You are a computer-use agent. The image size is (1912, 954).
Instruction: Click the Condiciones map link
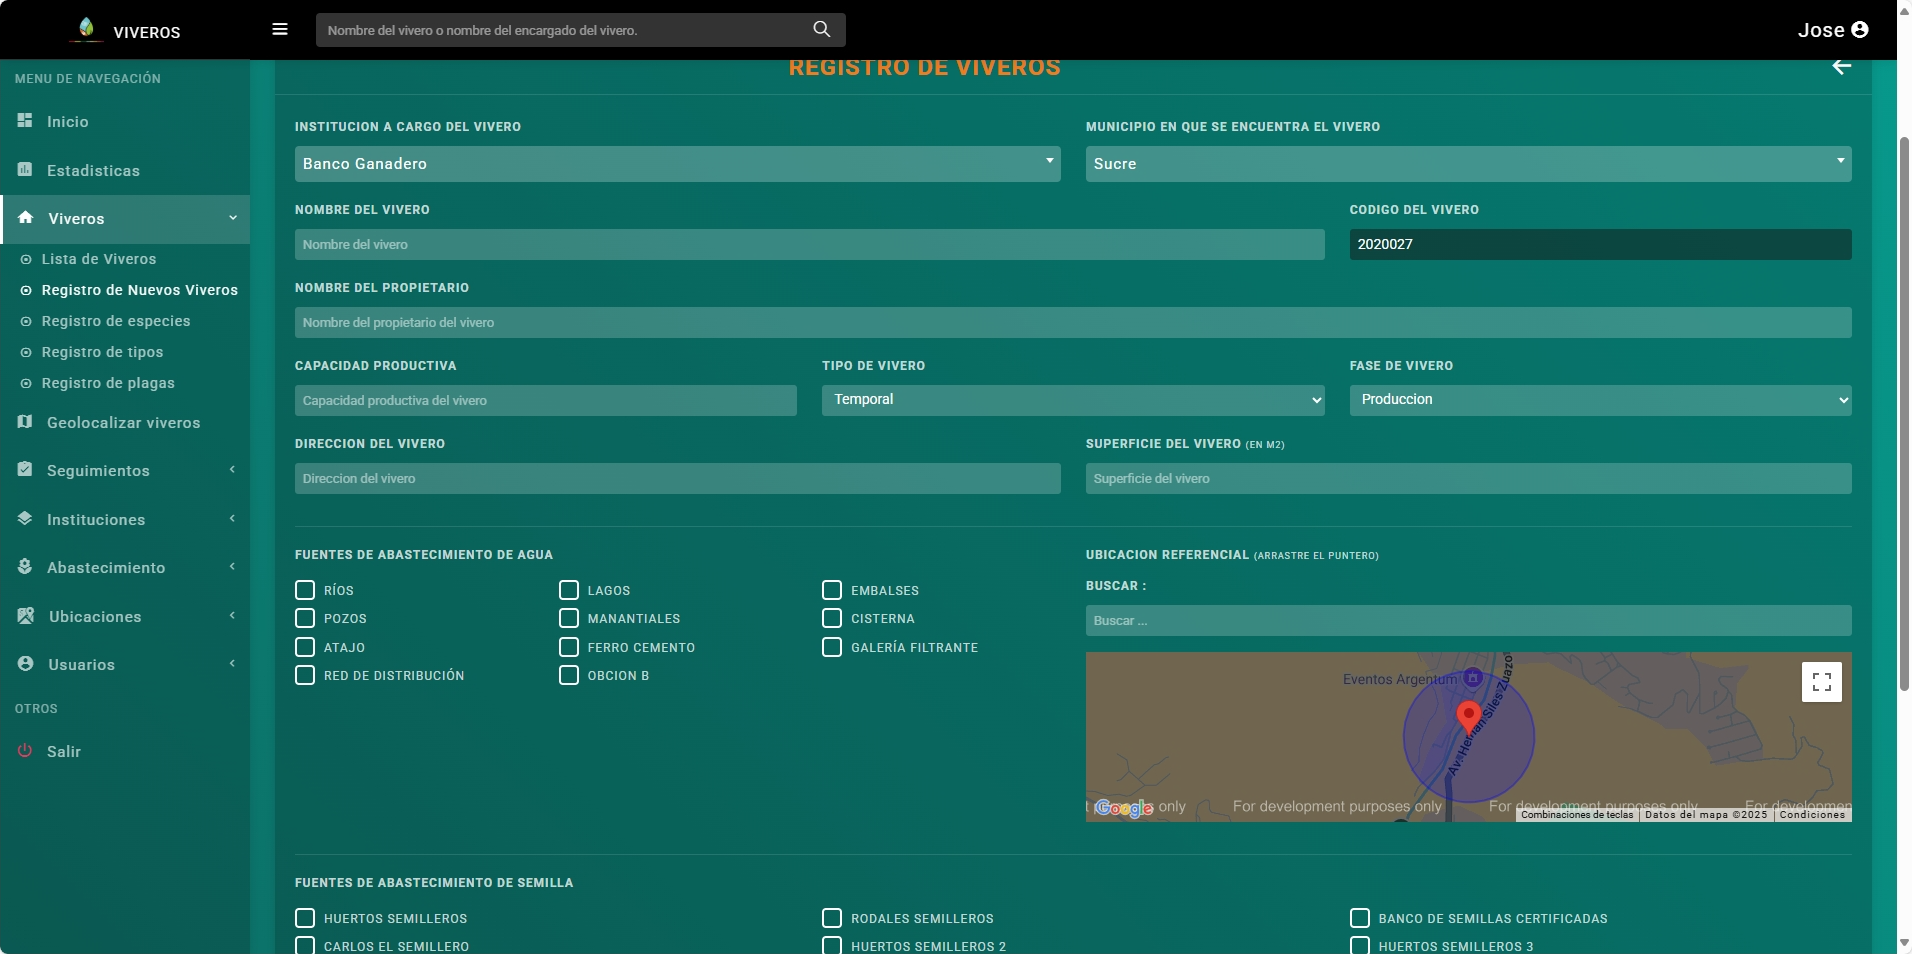click(x=1811, y=815)
